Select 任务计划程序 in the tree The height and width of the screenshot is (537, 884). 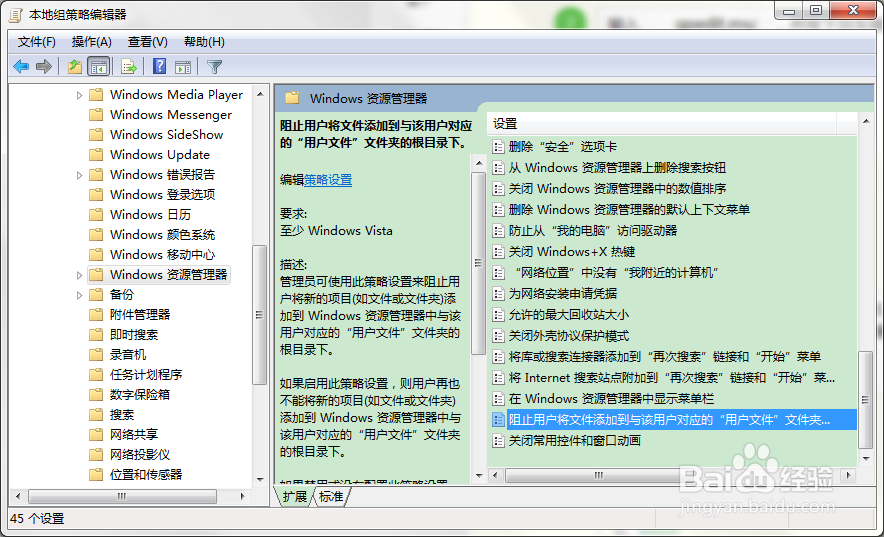(146, 375)
